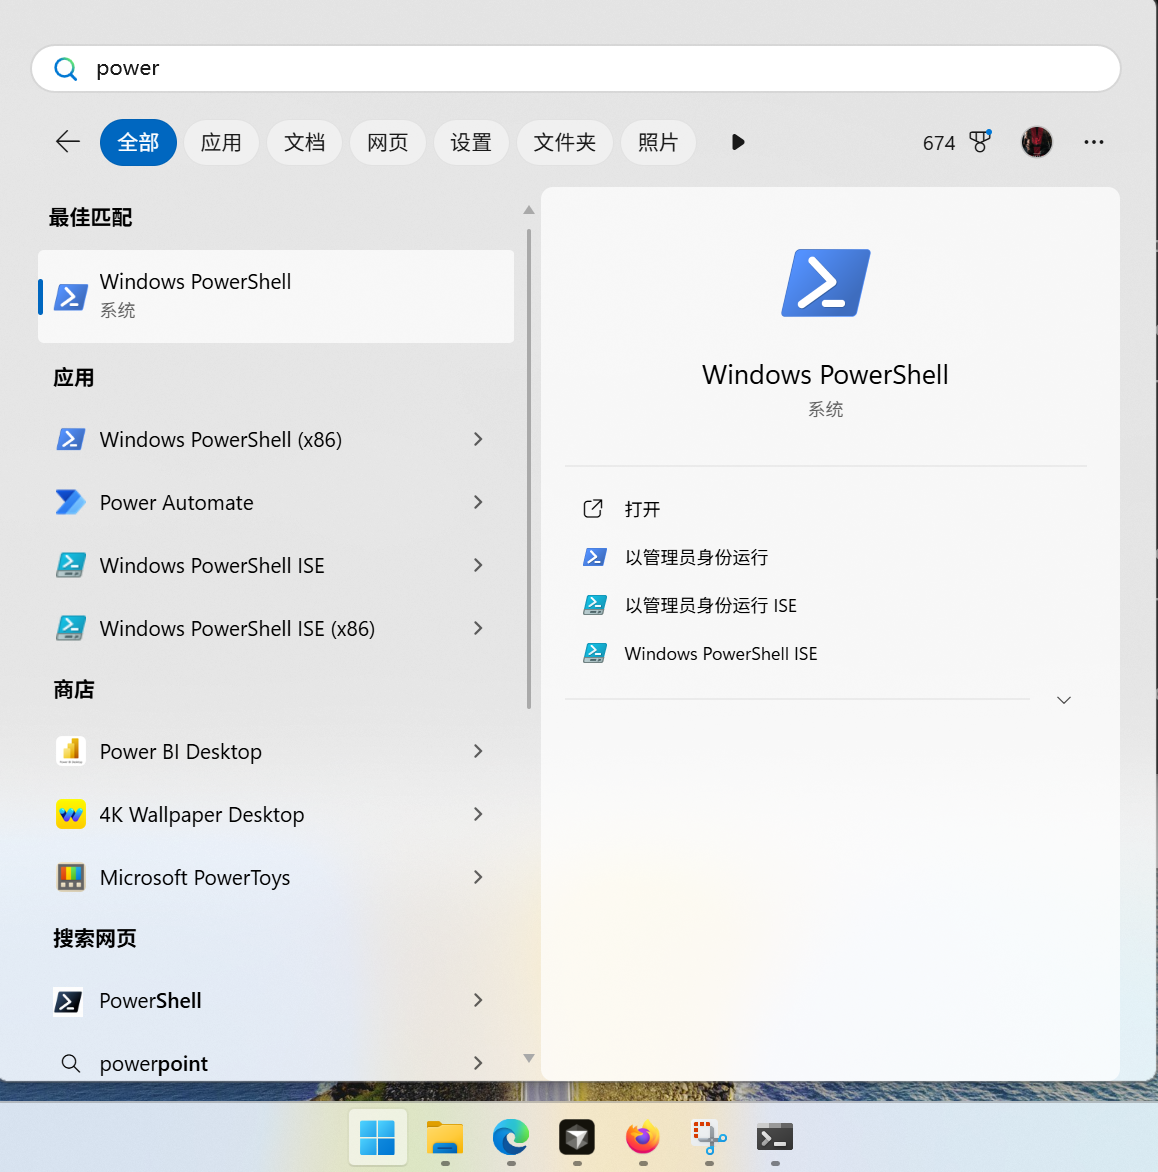Viewport: 1158px width, 1172px height.
Task: Select Power BI Desktop store result
Action: pyautogui.click(x=180, y=752)
